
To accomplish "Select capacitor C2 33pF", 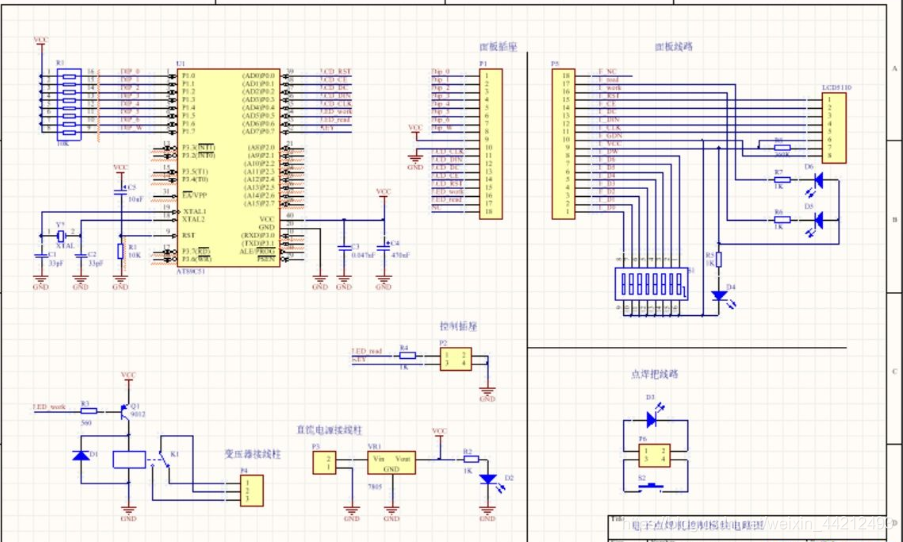I will (81, 255).
